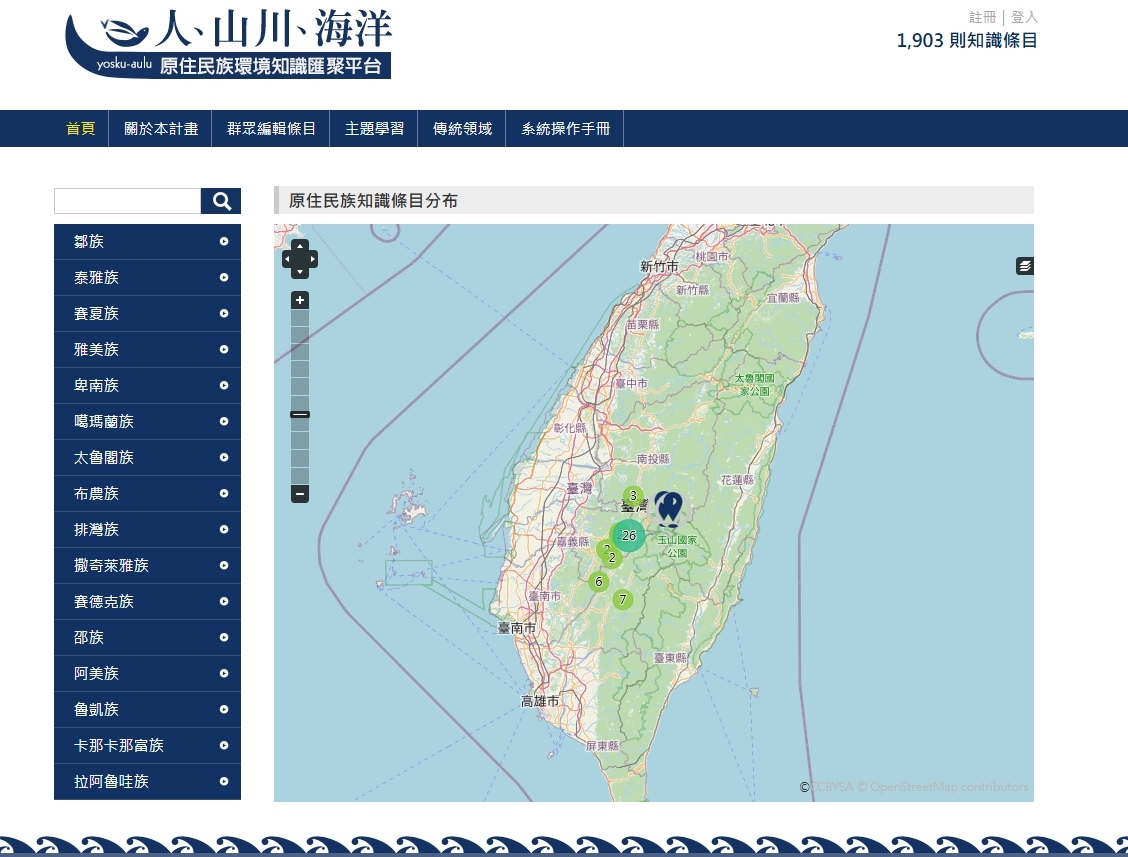
Task: Pan the map right with arrow
Action: point(313,259)
